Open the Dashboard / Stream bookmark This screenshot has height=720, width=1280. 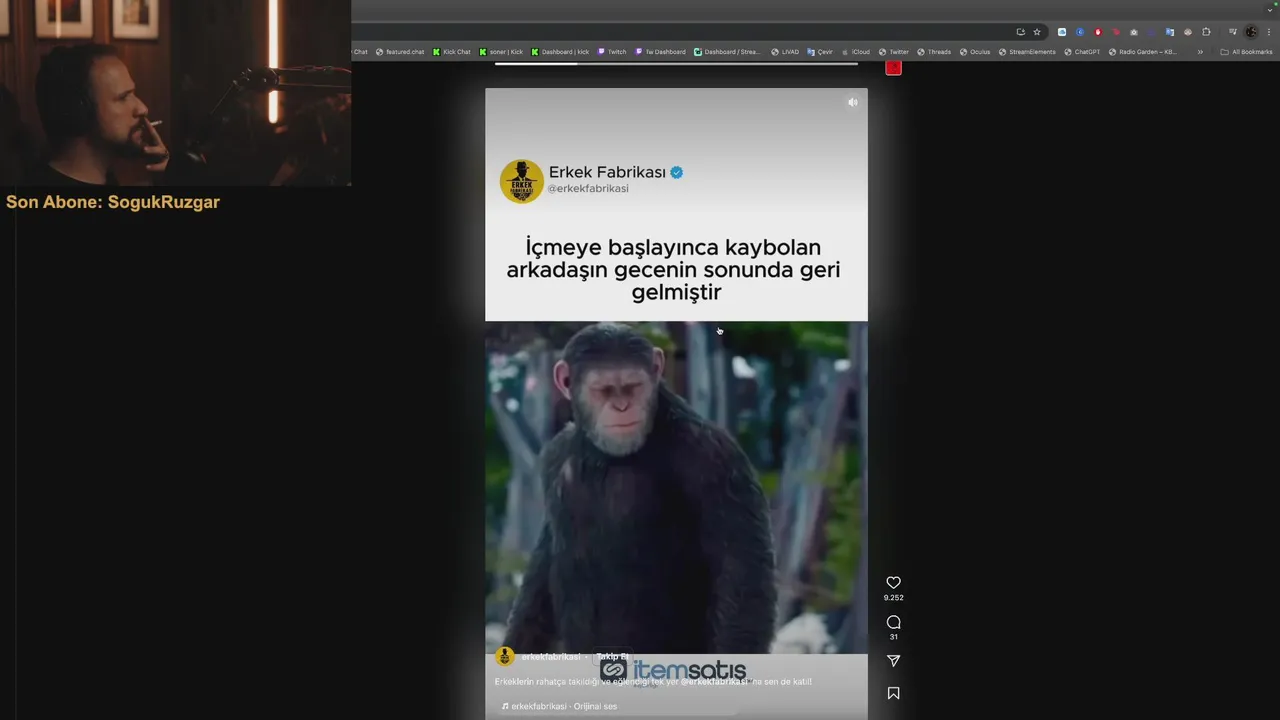(x=727, y=52)
